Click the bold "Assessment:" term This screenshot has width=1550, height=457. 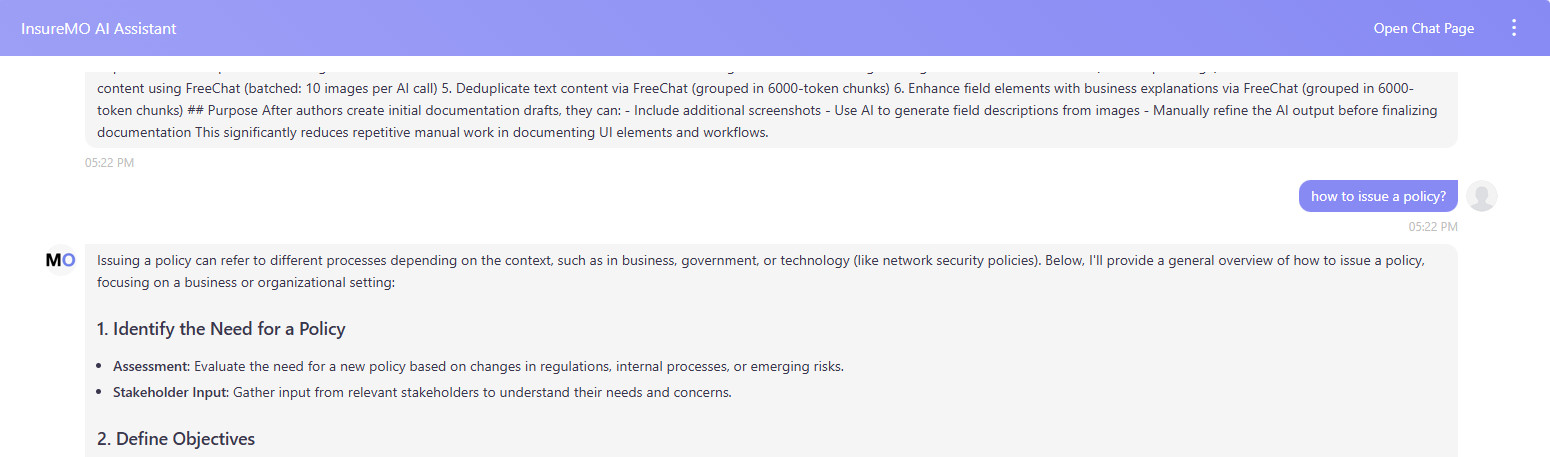[x=151, y=366]
